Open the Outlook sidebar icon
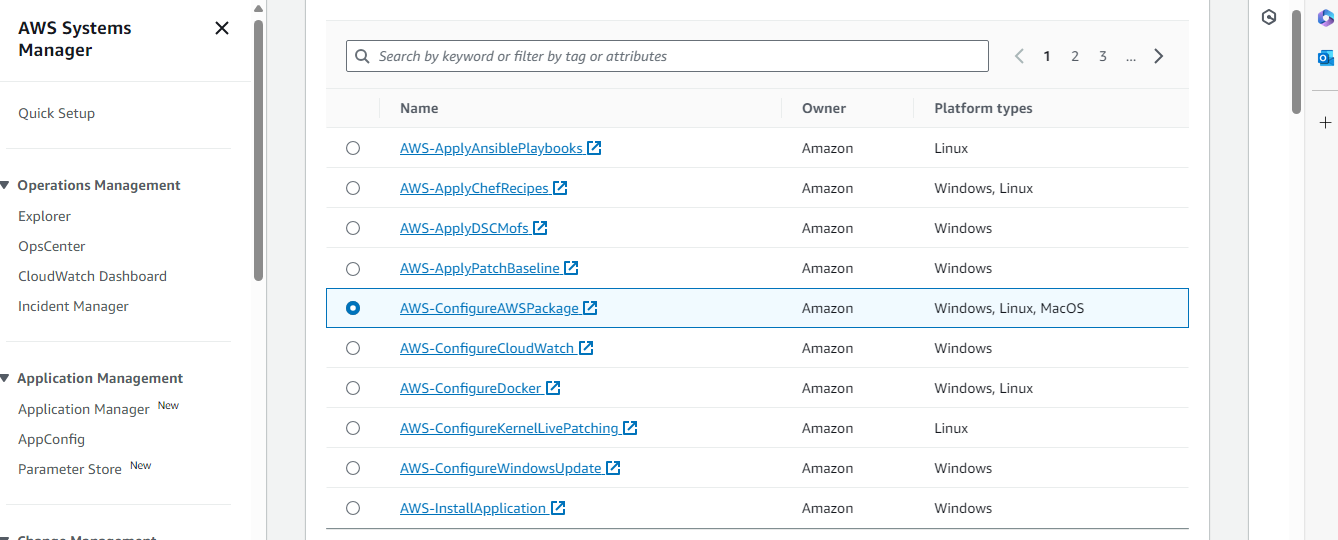 pos(1326,58)
